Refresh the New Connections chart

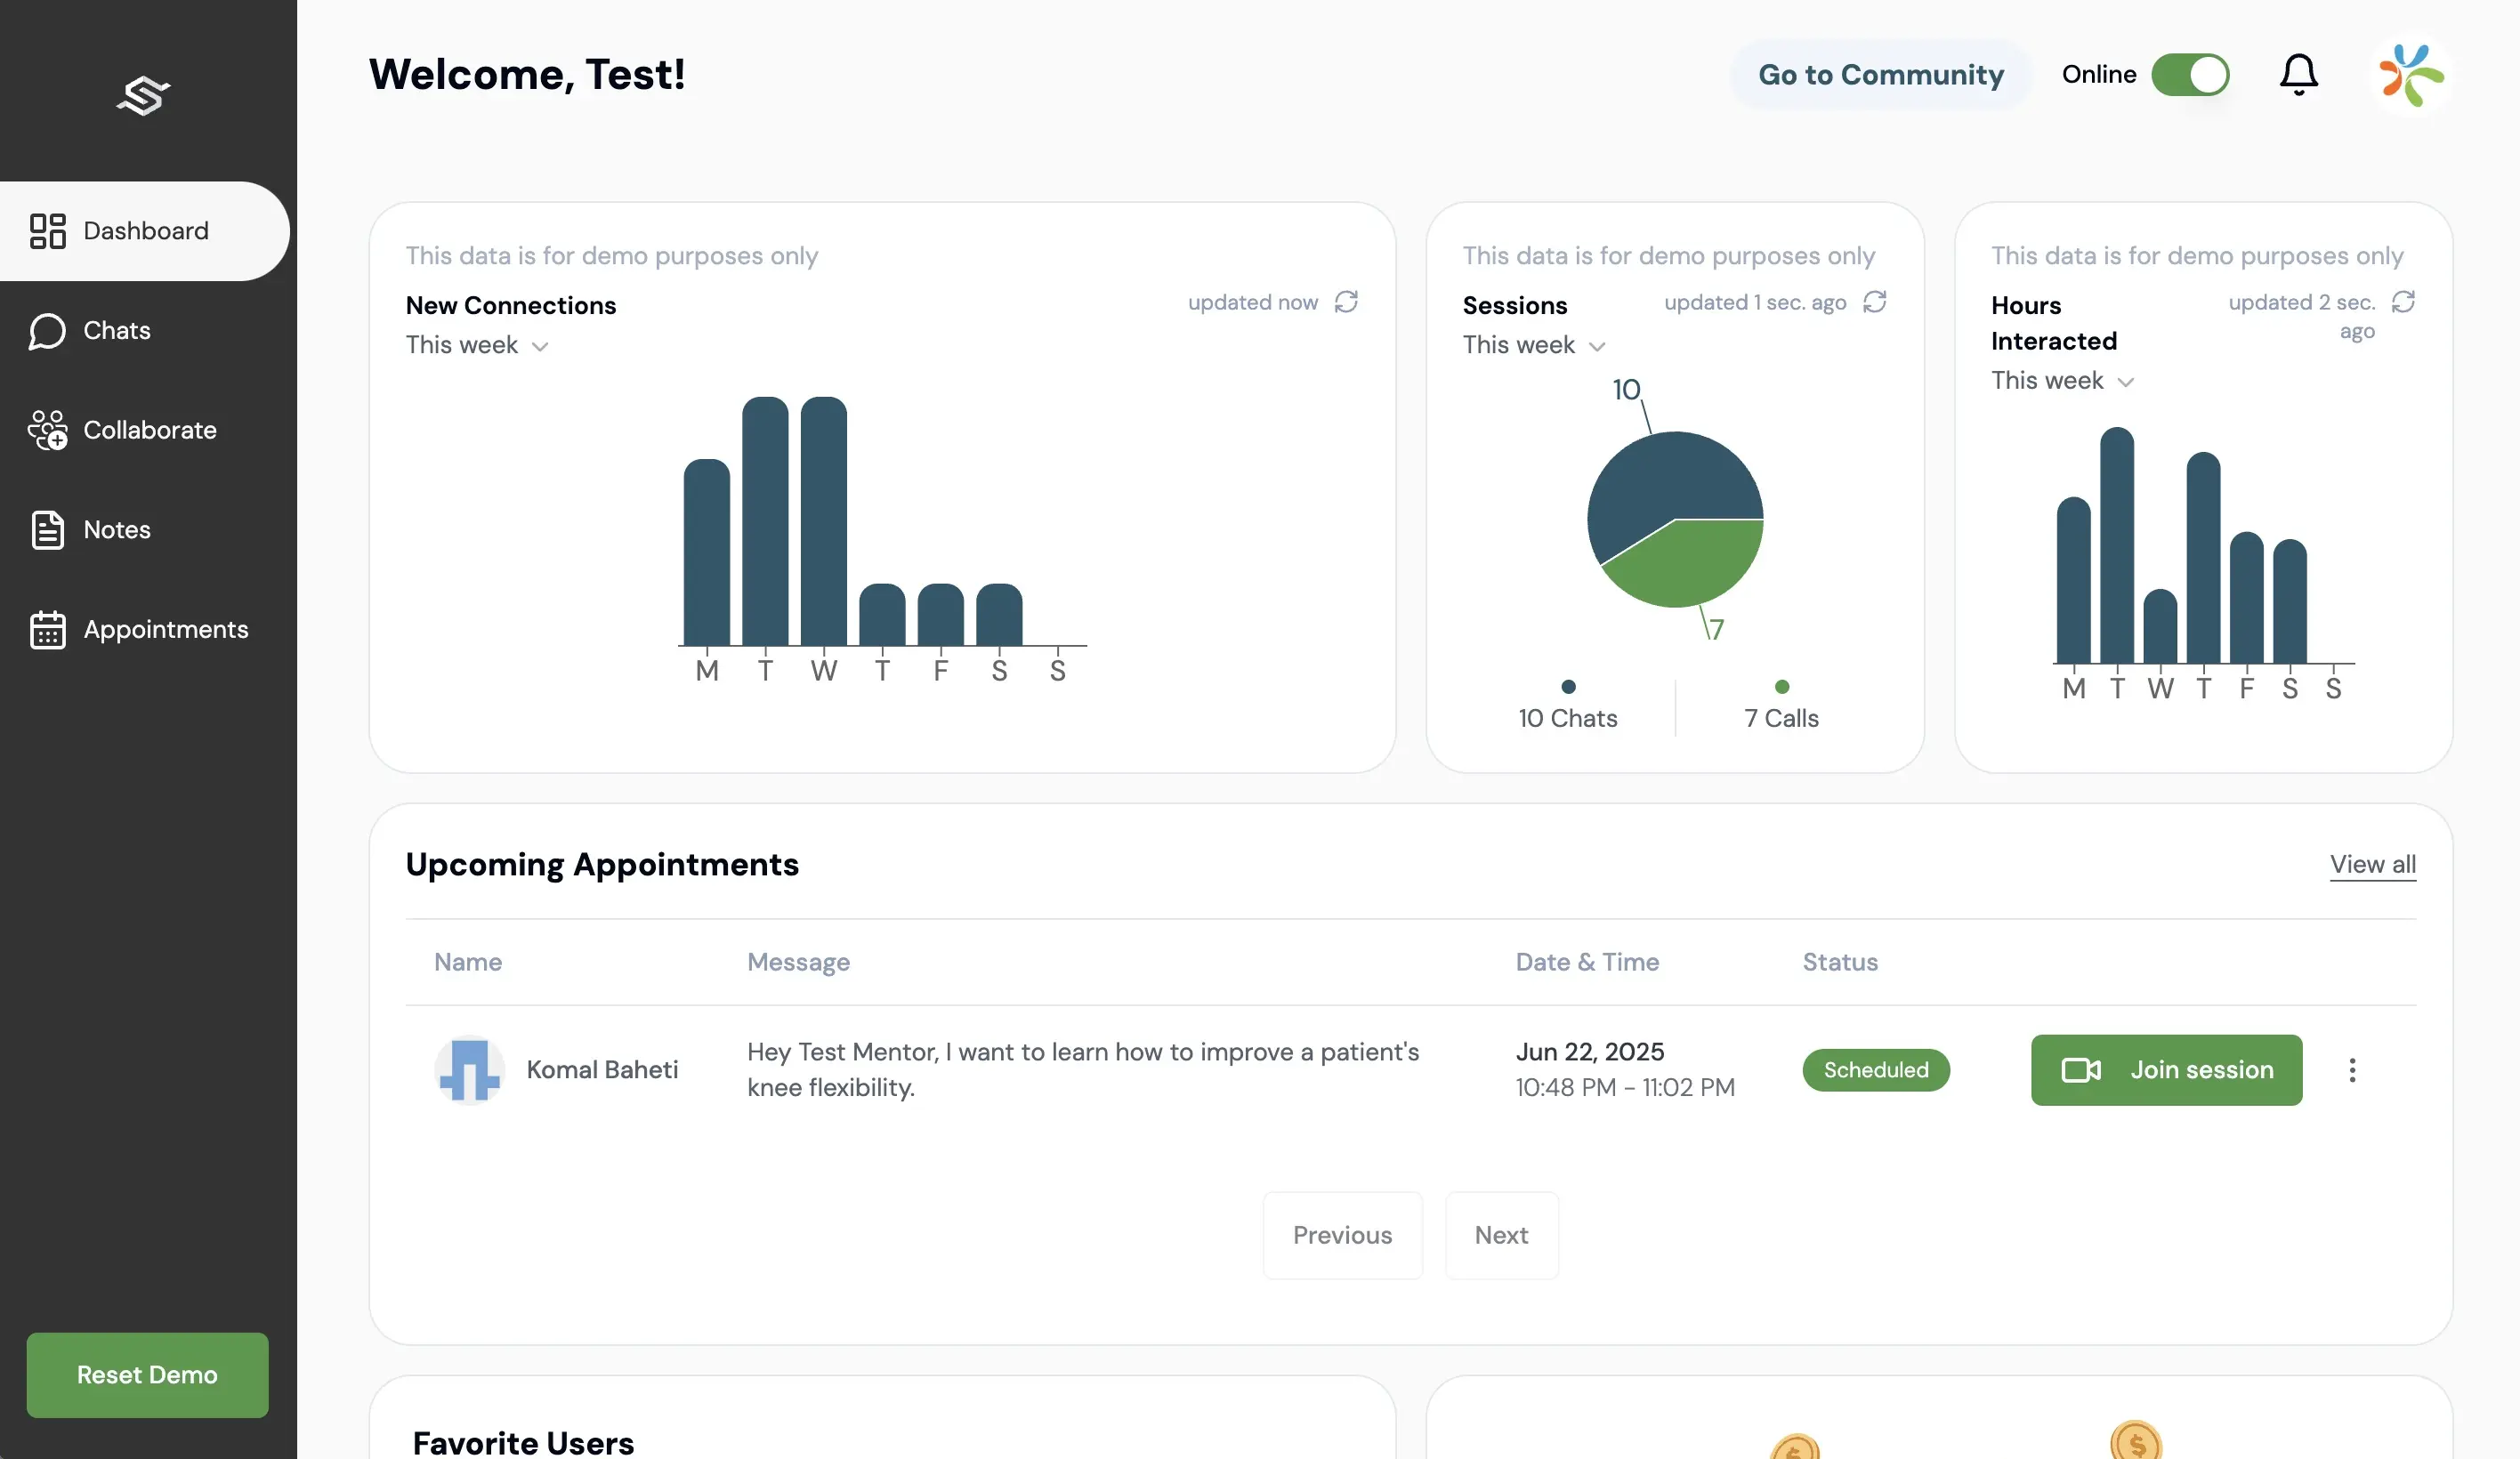click(1346, 302)
